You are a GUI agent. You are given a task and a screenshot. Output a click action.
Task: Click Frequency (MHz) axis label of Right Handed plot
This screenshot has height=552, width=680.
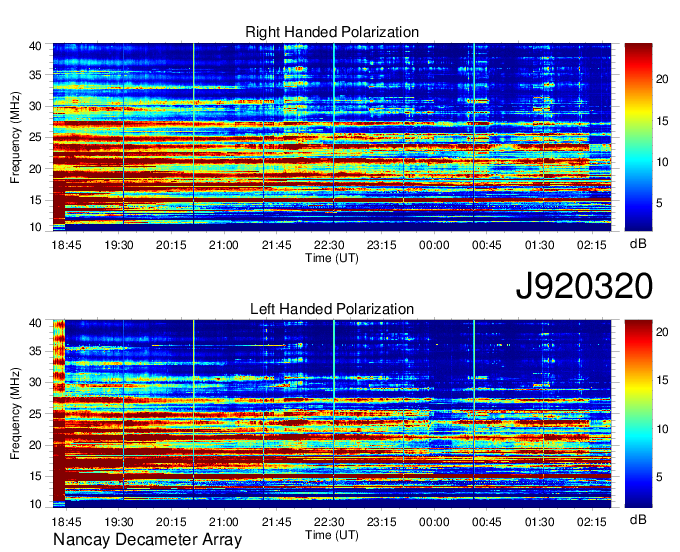[x=15, y=137]
